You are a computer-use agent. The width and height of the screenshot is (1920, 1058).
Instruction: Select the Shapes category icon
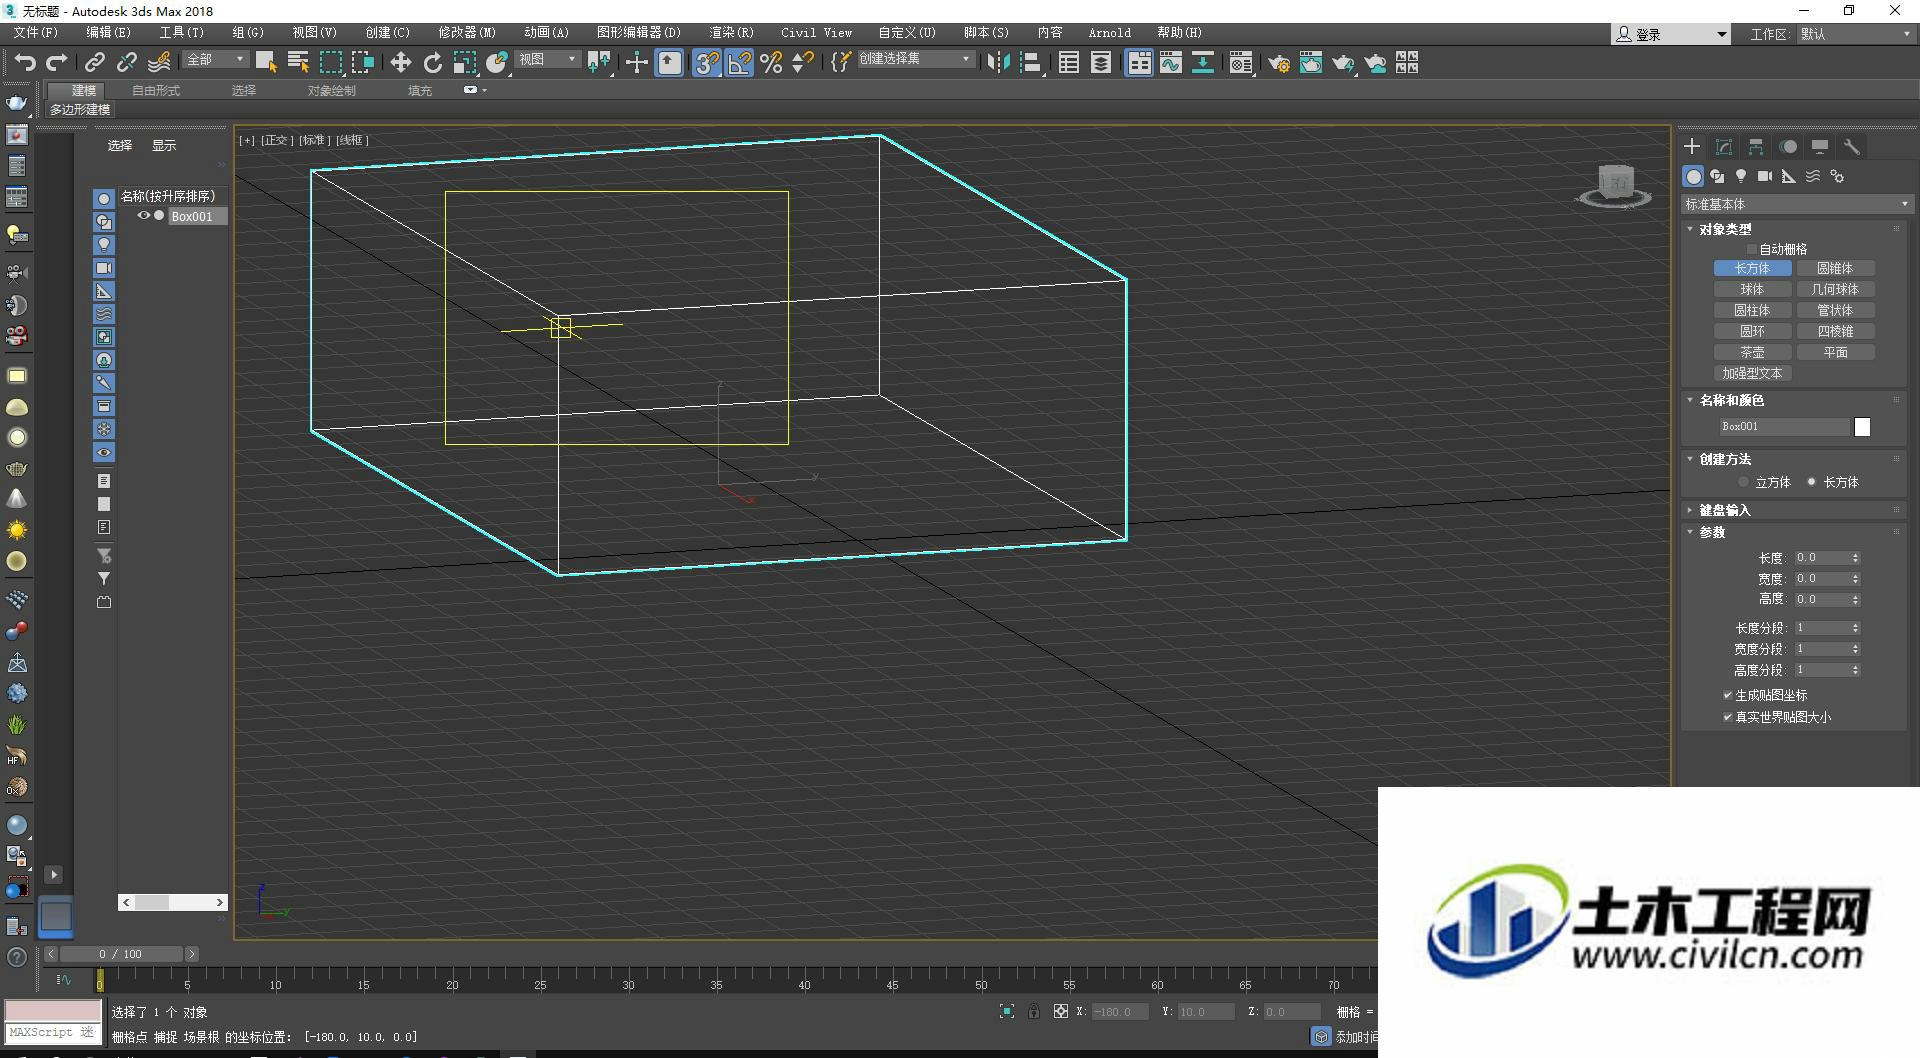pyautogui.click(x=1717, y=176)
